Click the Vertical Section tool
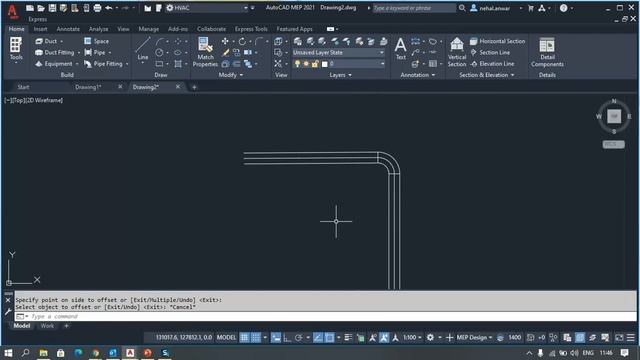Viewport: 640px width, 360px height. click(457, 52)
